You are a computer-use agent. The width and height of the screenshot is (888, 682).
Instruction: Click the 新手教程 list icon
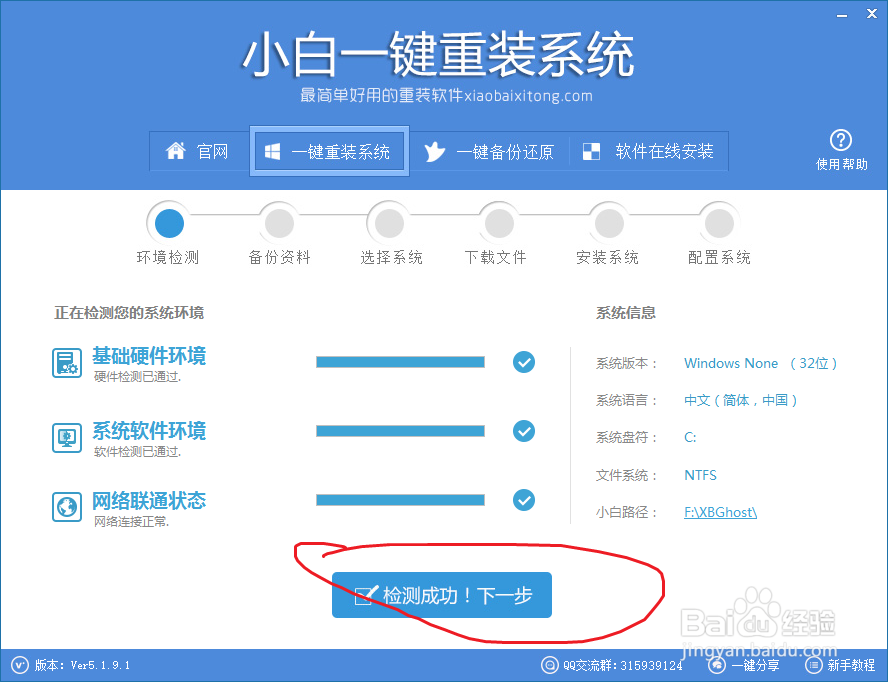tap(813, 665)
